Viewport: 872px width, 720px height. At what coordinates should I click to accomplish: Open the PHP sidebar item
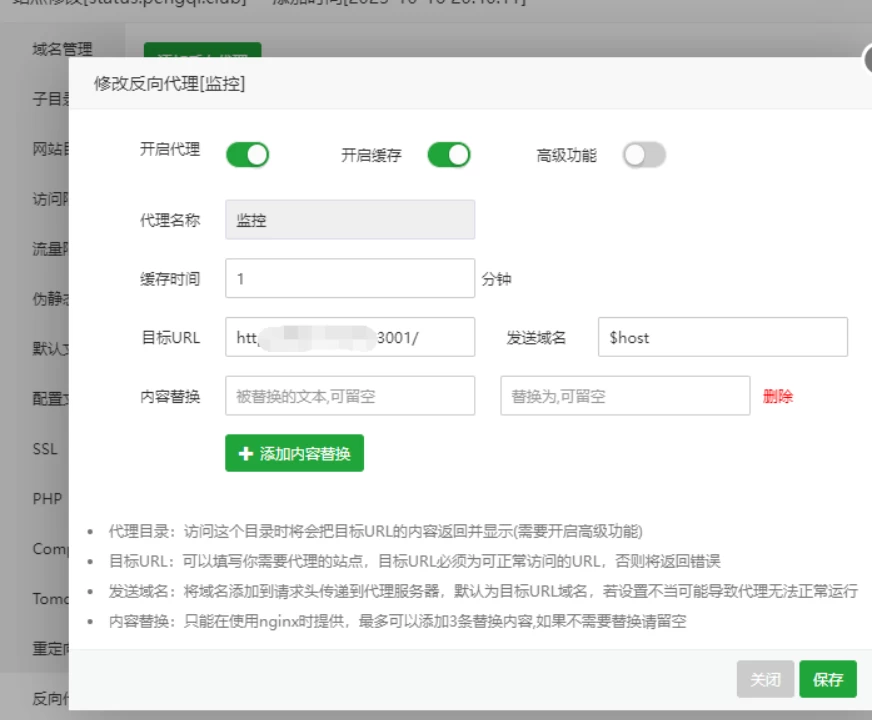[47, 499]
